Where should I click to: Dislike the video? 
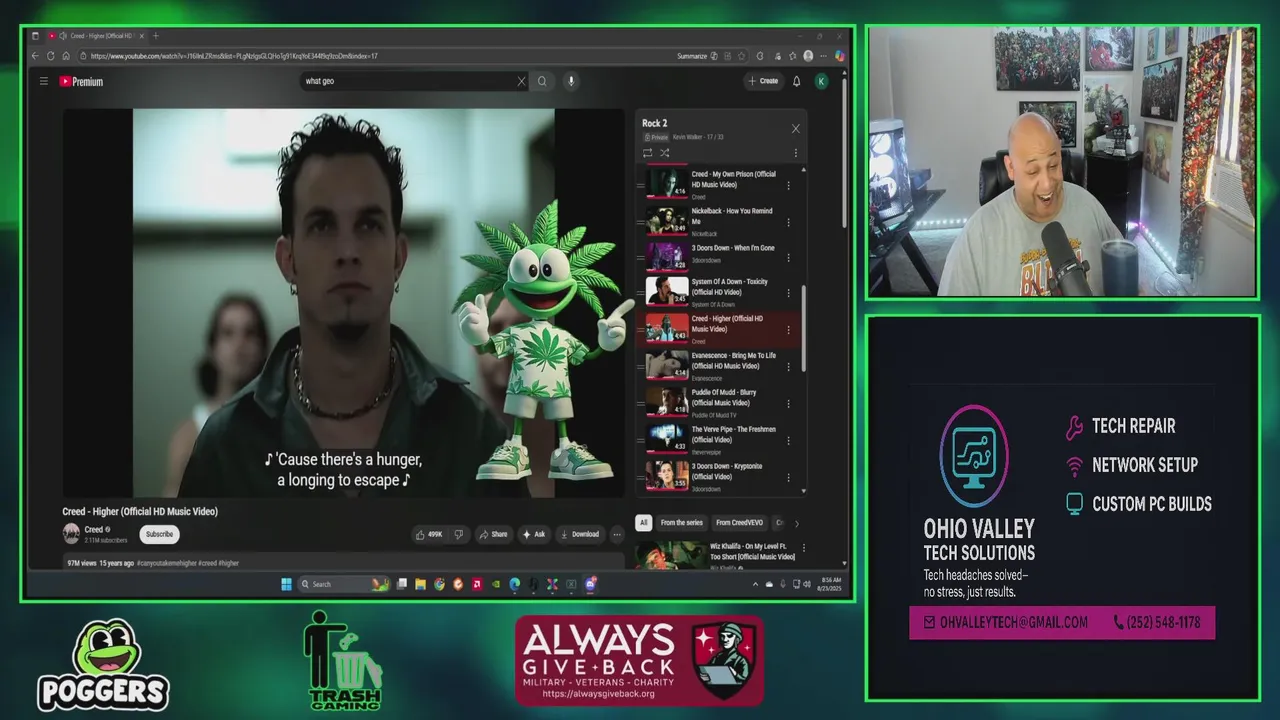(459, 534)
